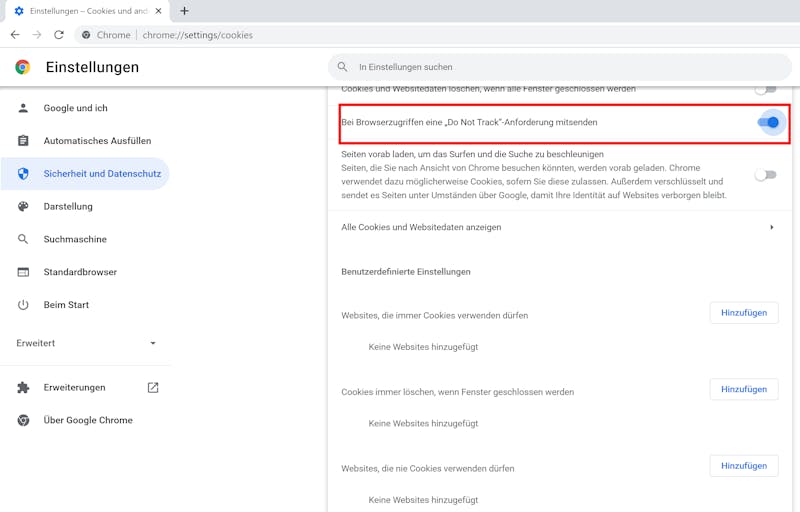Open Automatisches Ausfüllen clipboard icon
This screenshot has width=800, height=512.
pos(23,141)
